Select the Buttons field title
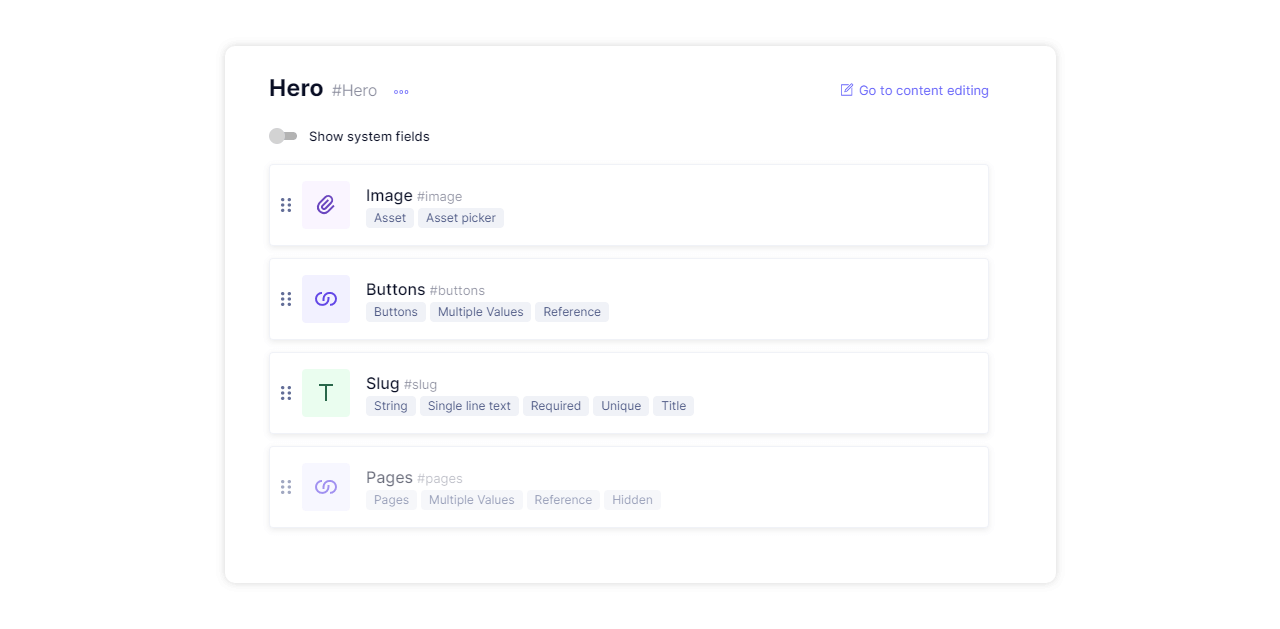This screenshot has height=629, width=1280. point(395,290)
